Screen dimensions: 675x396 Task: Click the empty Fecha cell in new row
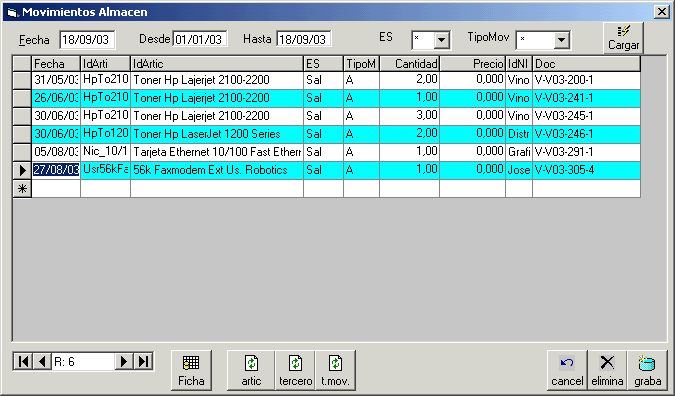click(x=56, y=189)
